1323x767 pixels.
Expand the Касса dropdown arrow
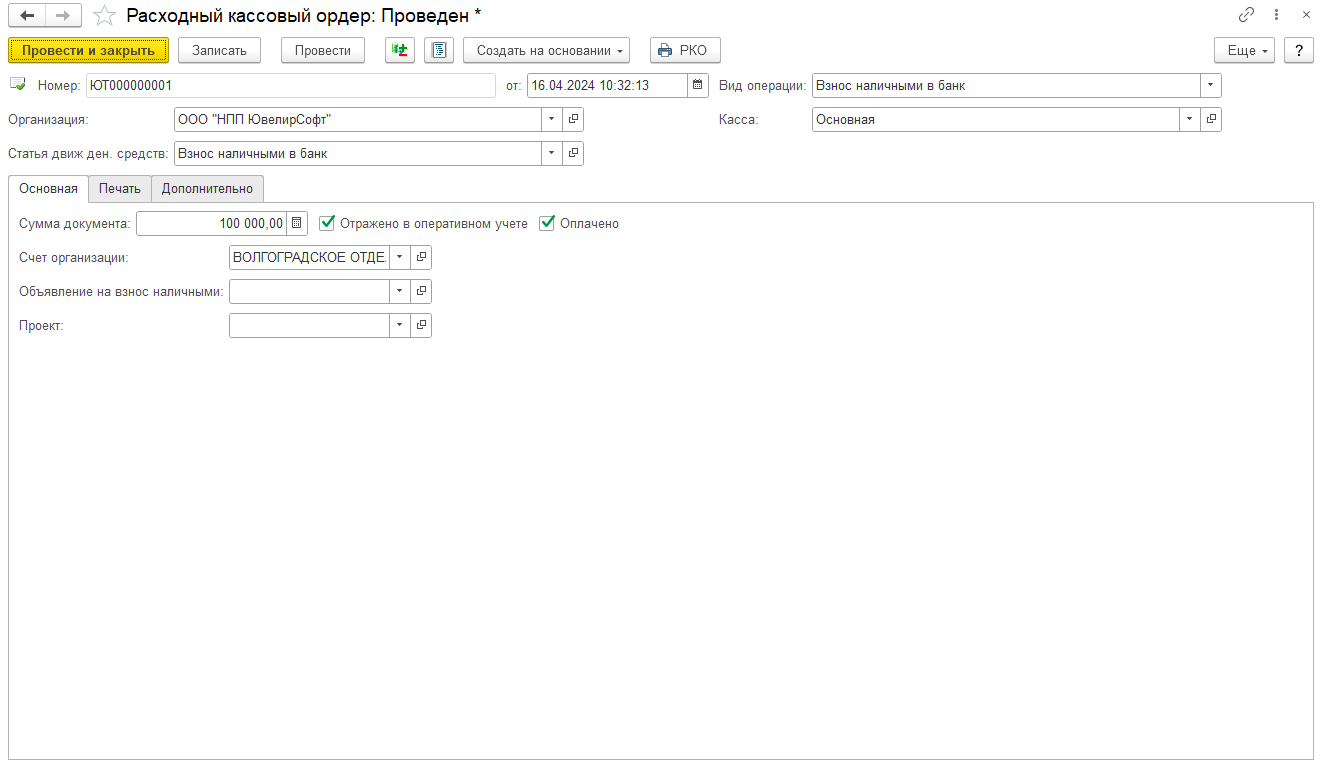tap(1190, 119)
